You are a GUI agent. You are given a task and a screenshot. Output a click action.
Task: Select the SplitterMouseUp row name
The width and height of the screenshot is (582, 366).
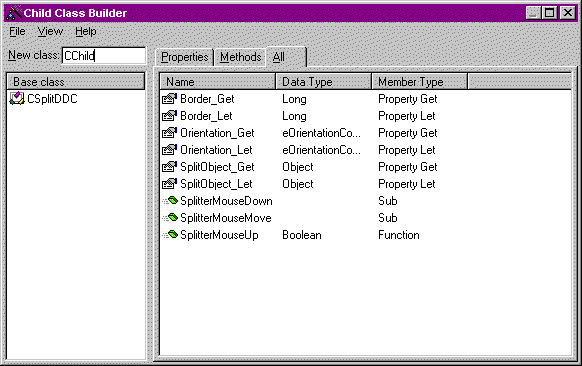(219, 235)
